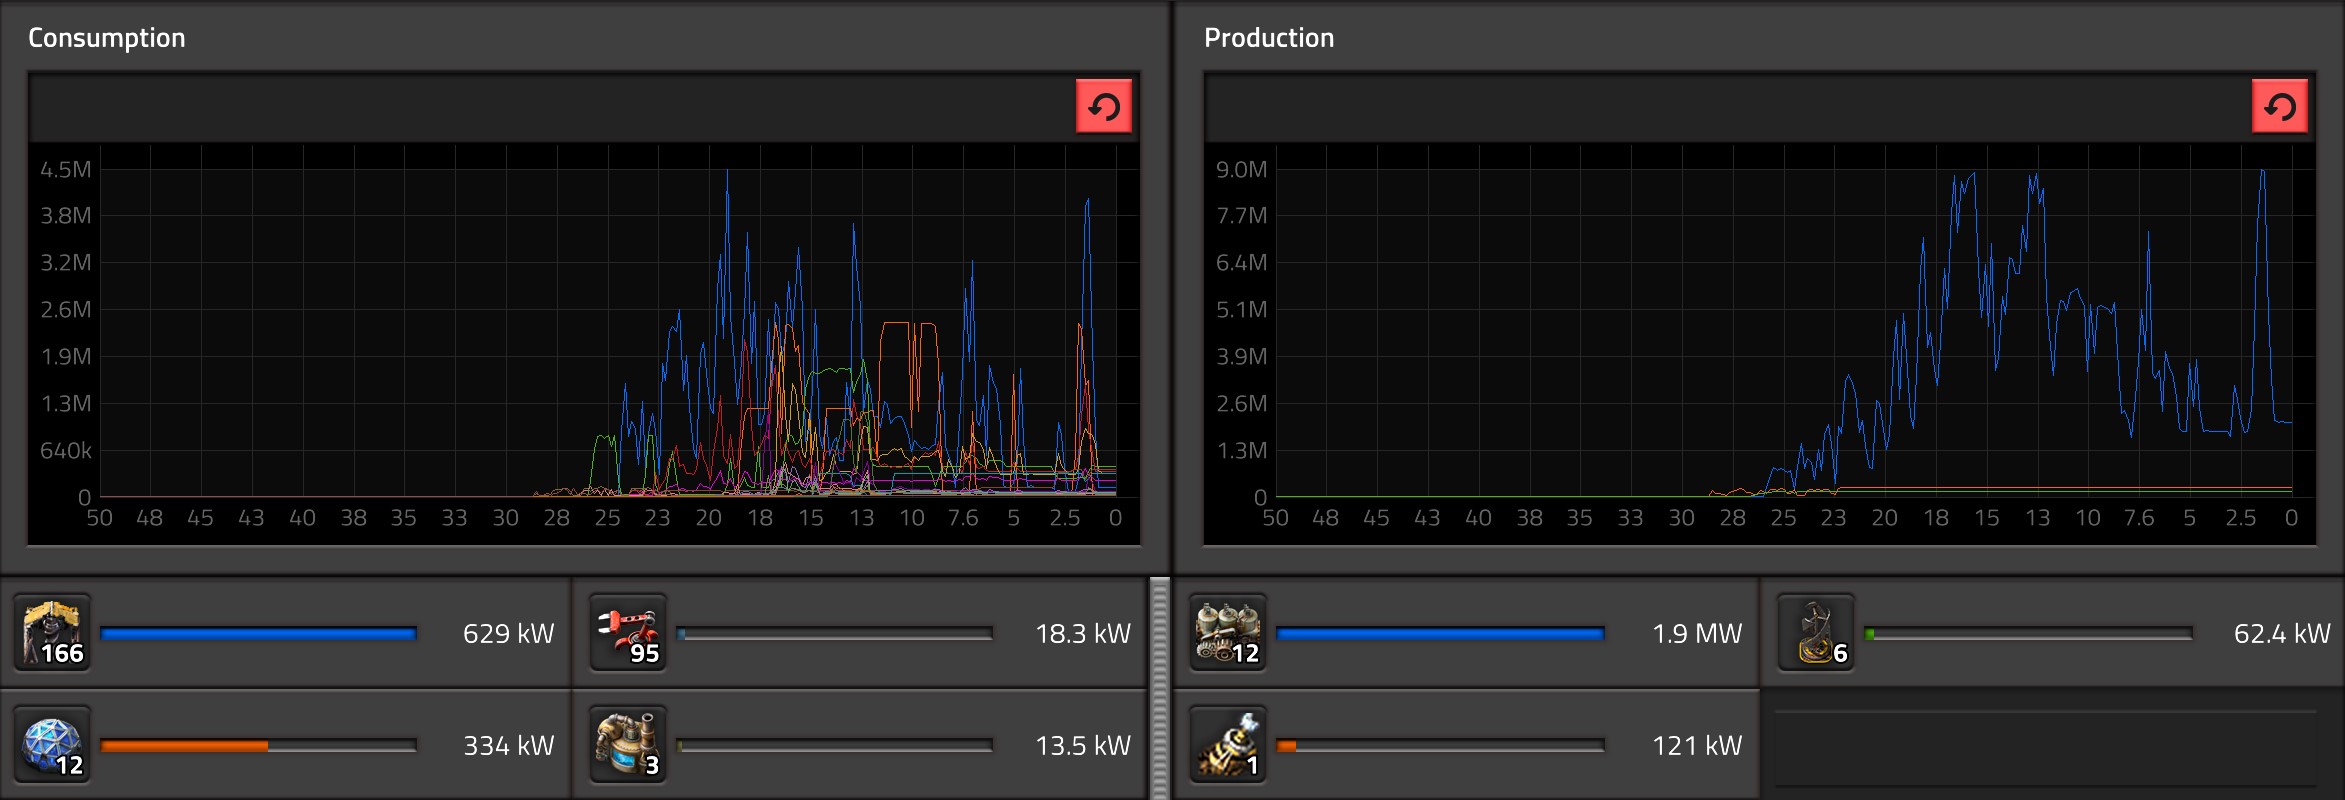
Task: Select the red inserter icon showing 95
Action: (628, 633)
